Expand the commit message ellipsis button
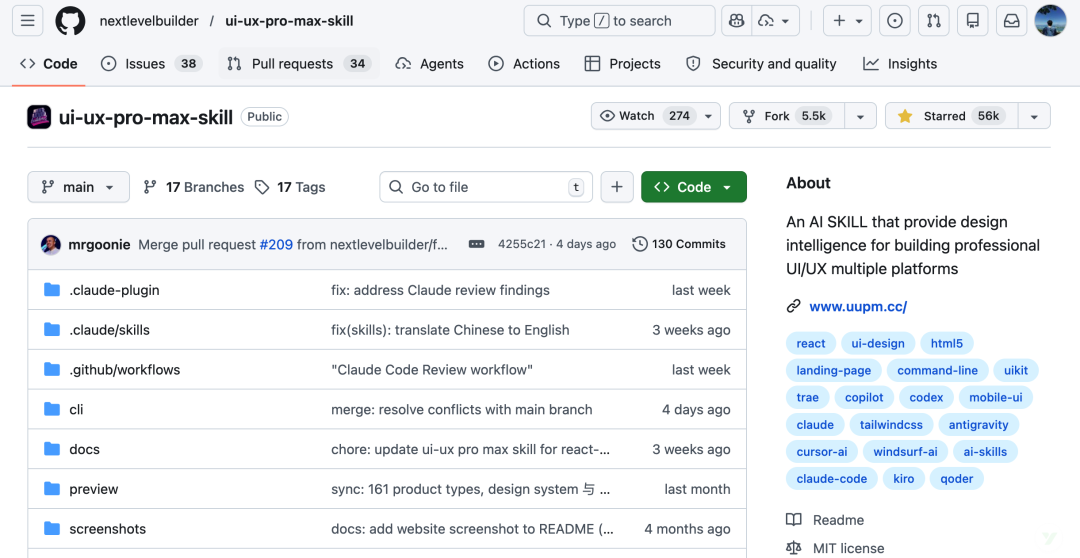Screen dimensions: 1080x558 pyautogui.click(x=476, y=244)
